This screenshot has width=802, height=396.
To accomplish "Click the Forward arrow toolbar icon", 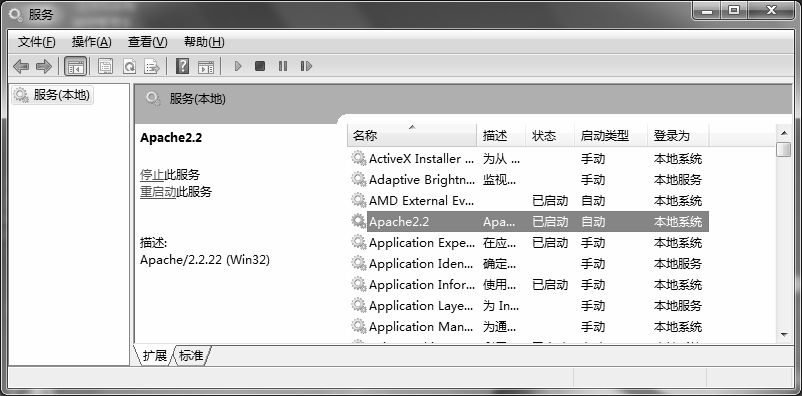I will [44, 67].
